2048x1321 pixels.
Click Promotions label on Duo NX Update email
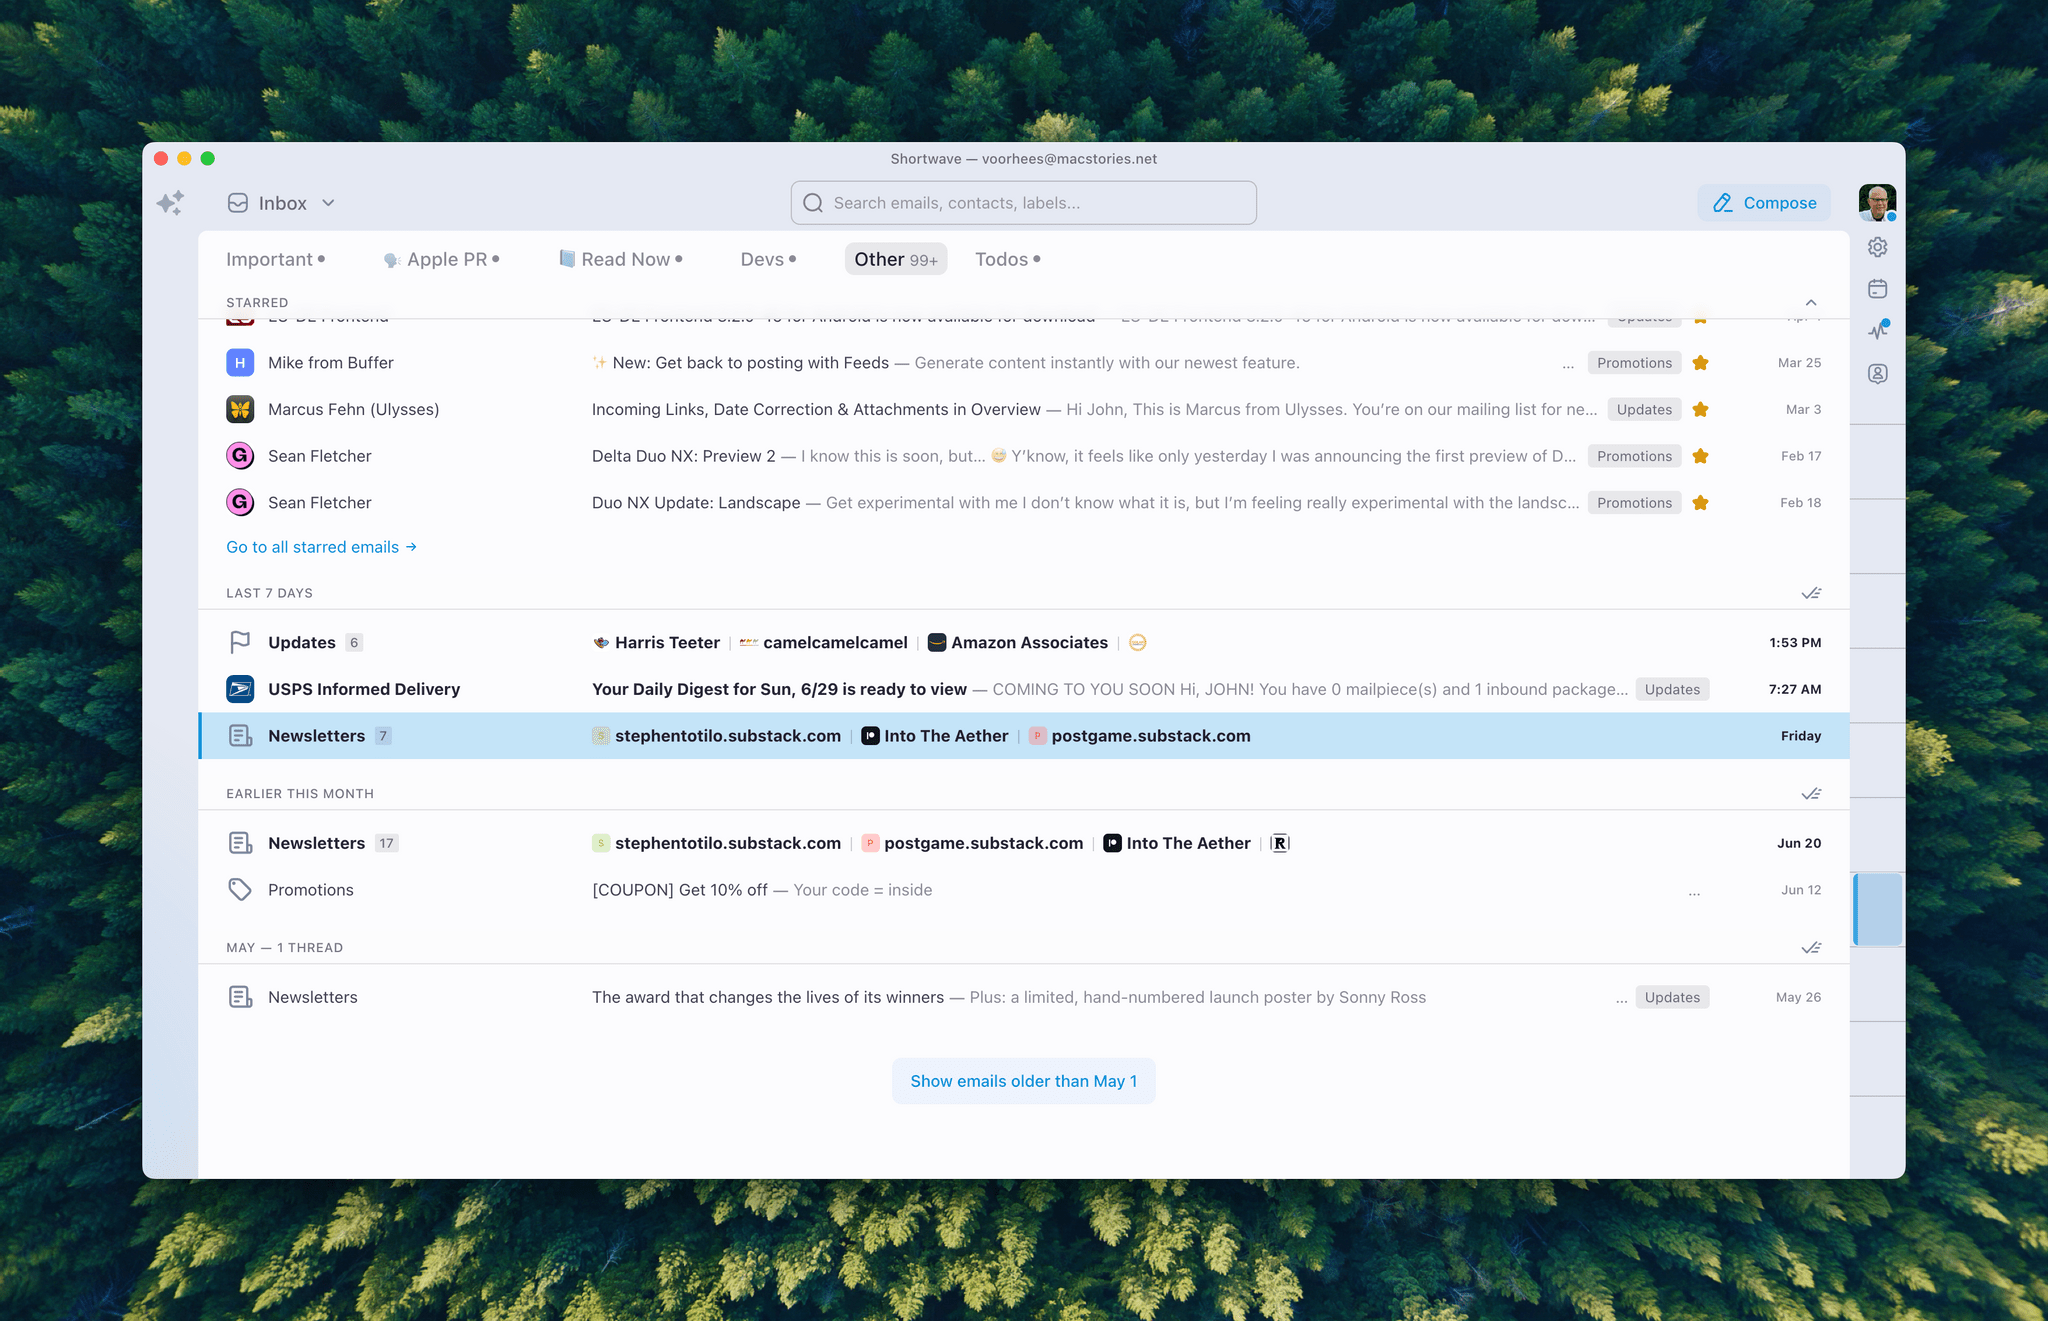click(1634, 503)
